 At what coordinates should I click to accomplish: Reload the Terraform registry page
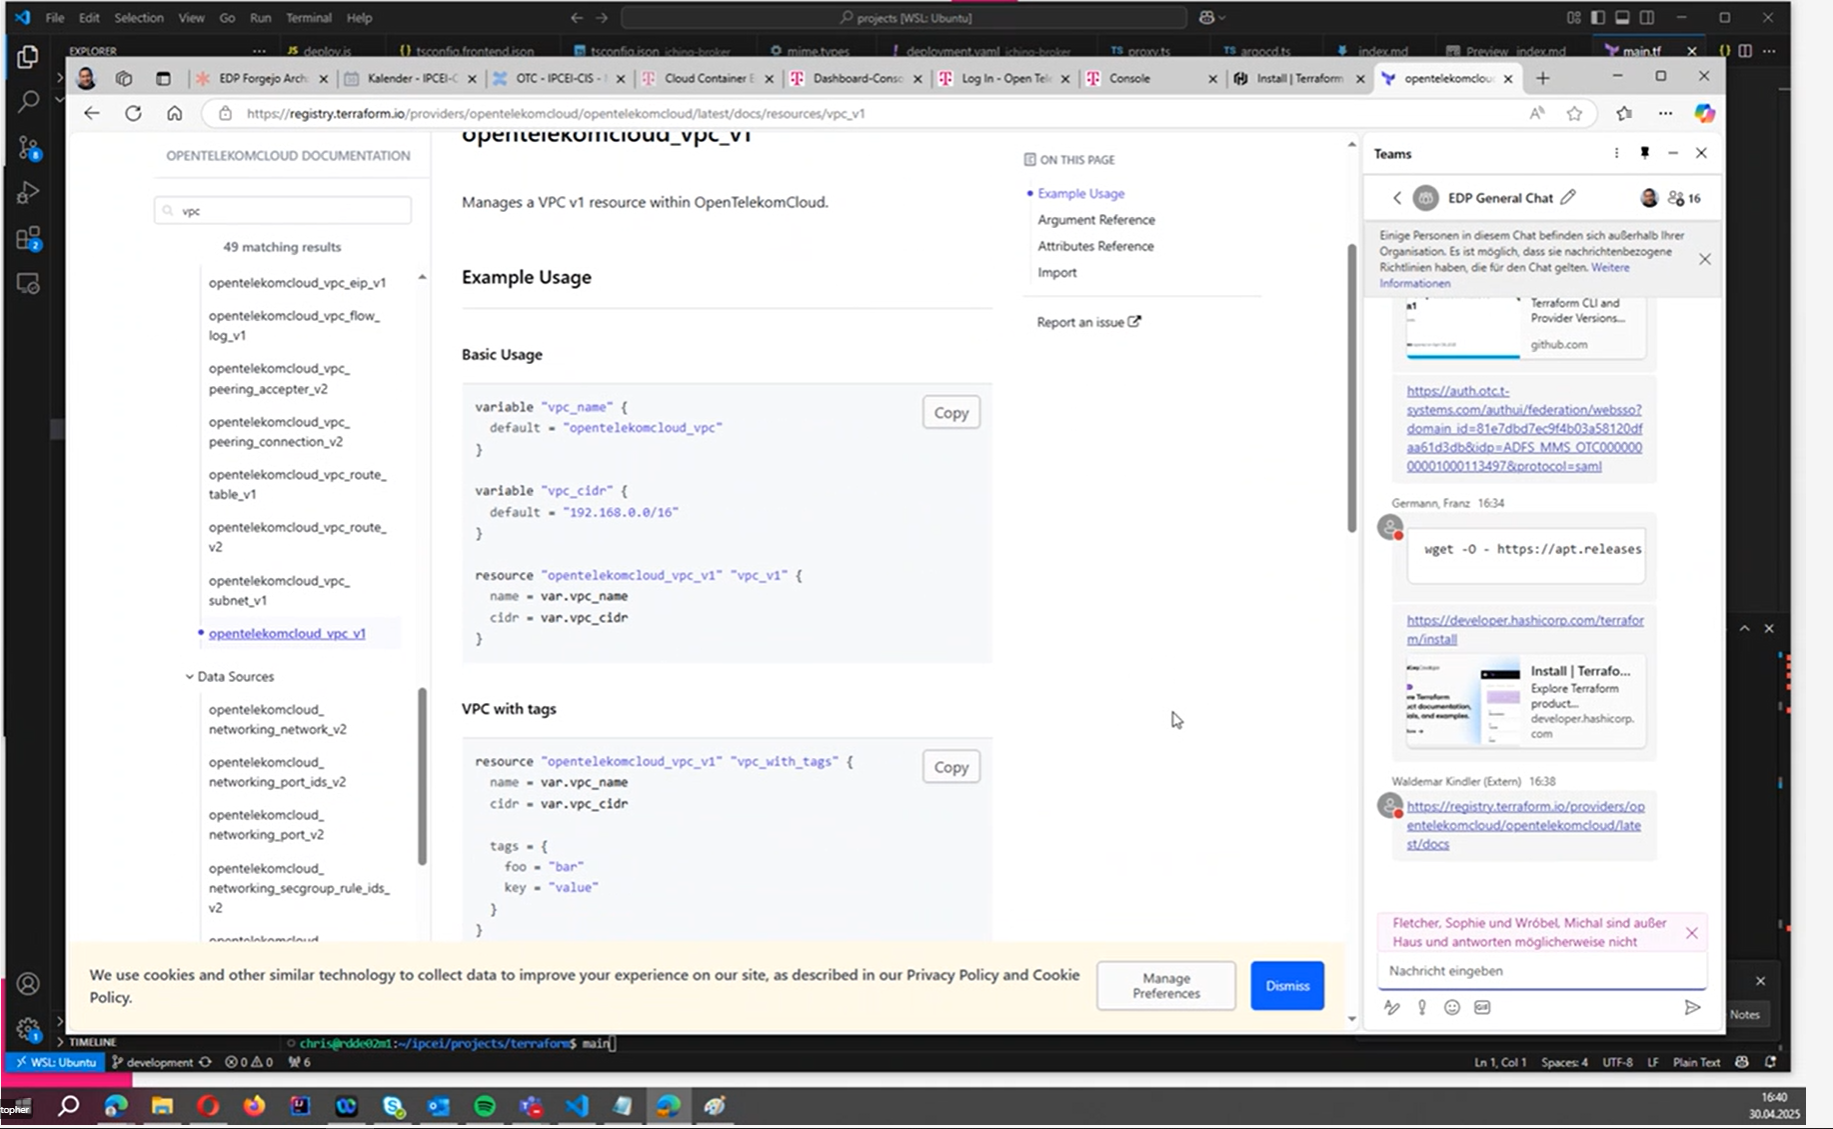(133, 113)
